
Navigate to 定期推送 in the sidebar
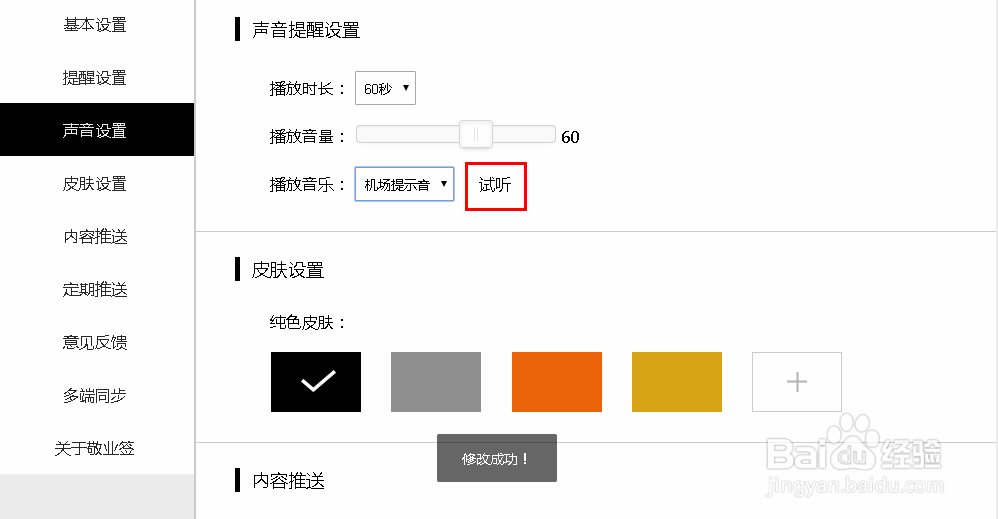(95, 290)
